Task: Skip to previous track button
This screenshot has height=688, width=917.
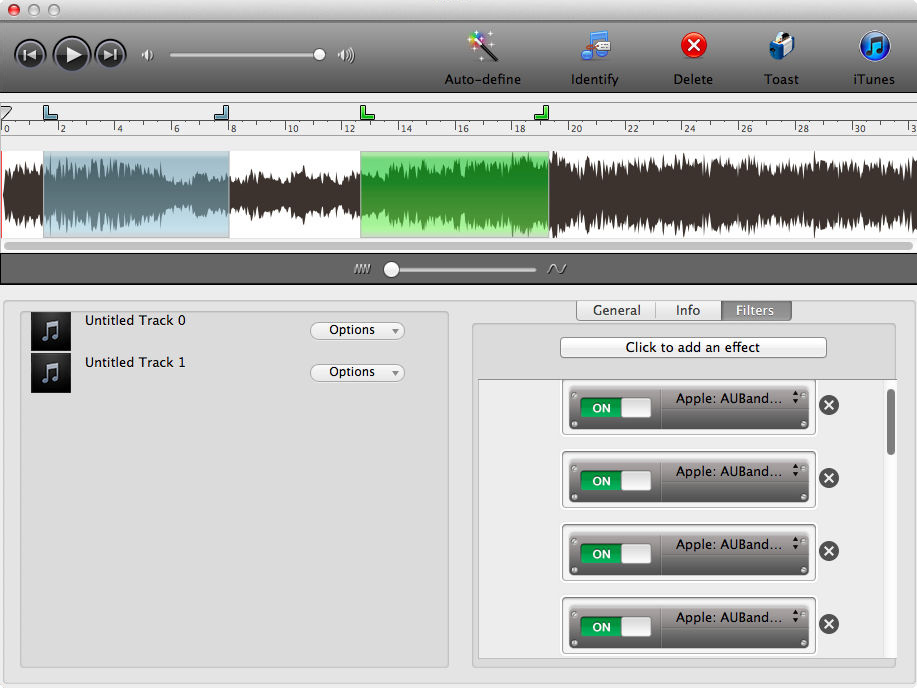Action: point(30,54)
